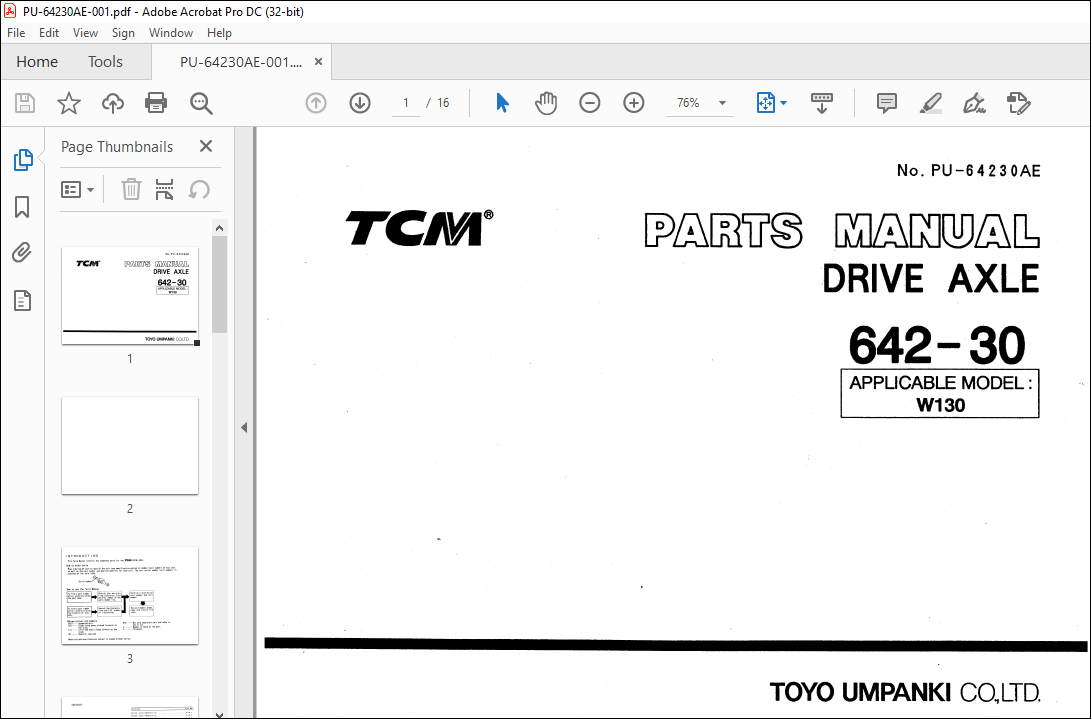Image resolution: width=1091 pixels, height=719 pixels.
Task: Show the Page Thumbnails sidebar icon
Action: pos(22,160)
